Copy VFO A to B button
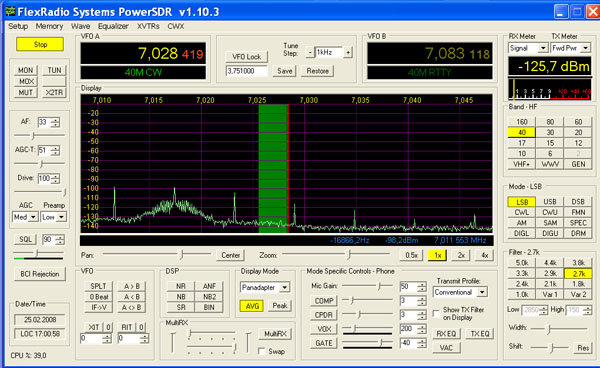 coord(131,286)
